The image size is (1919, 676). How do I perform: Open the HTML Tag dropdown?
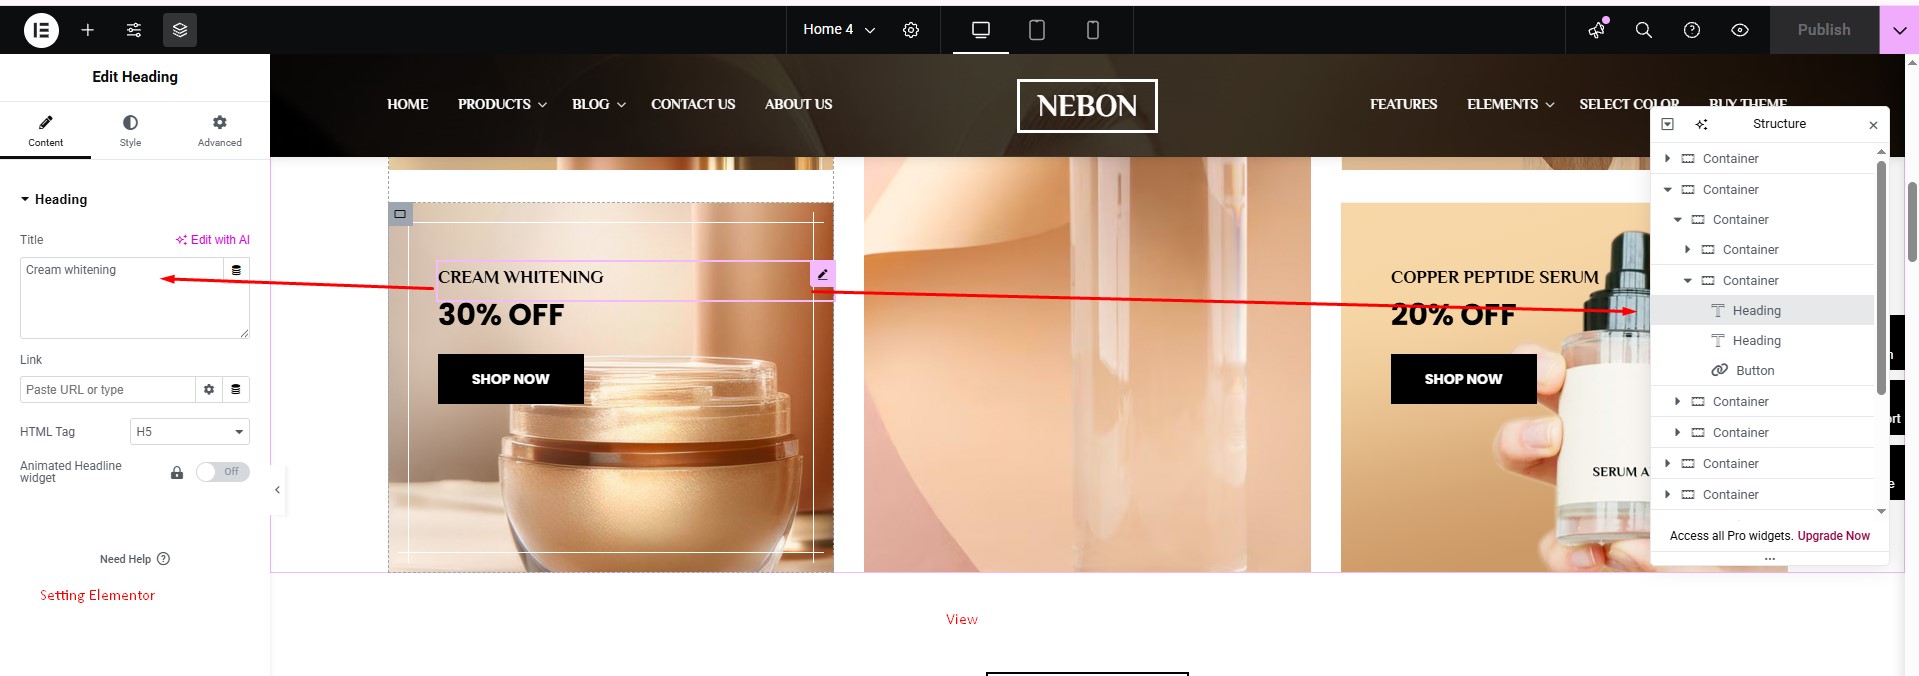point(189,432)
